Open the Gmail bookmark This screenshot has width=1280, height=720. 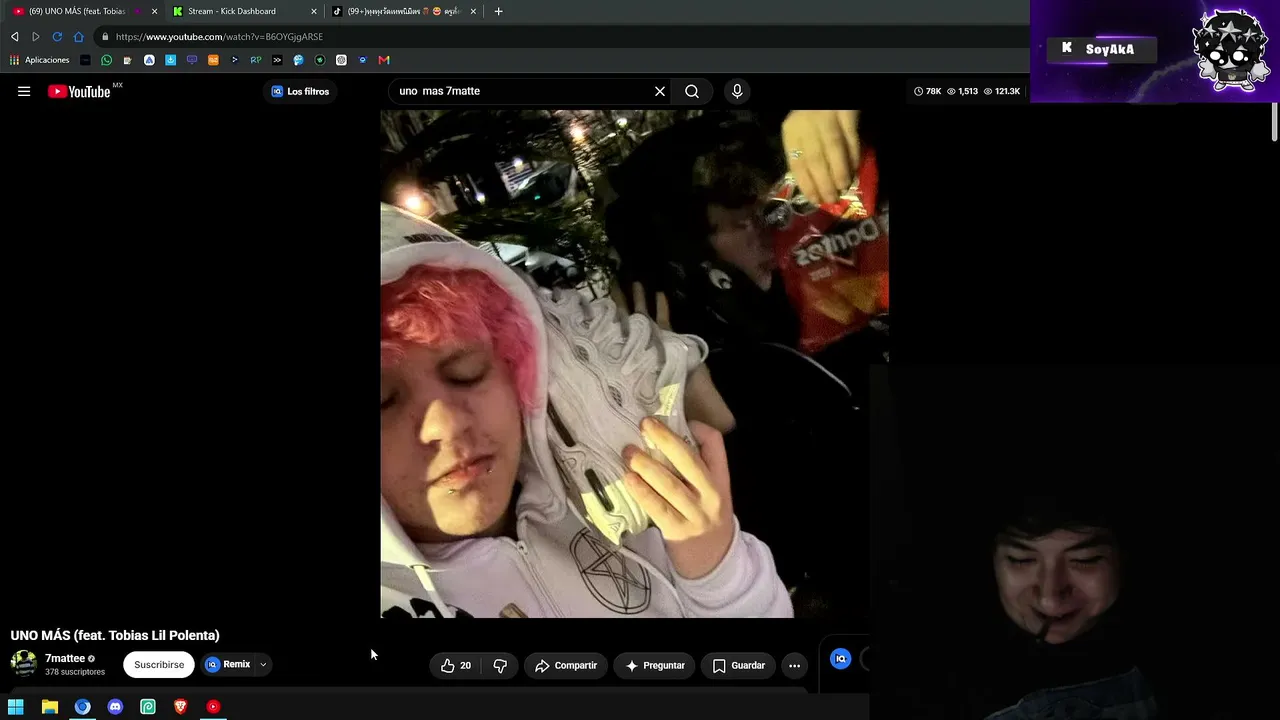point(384,60)
